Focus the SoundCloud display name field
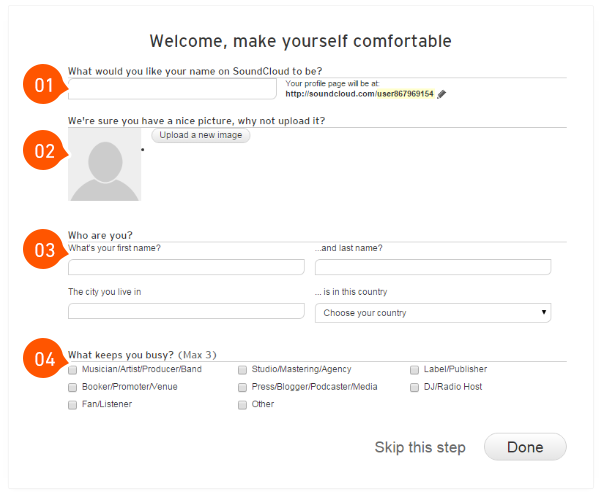Viewport: 601px width, 500px height. (172, 89)
